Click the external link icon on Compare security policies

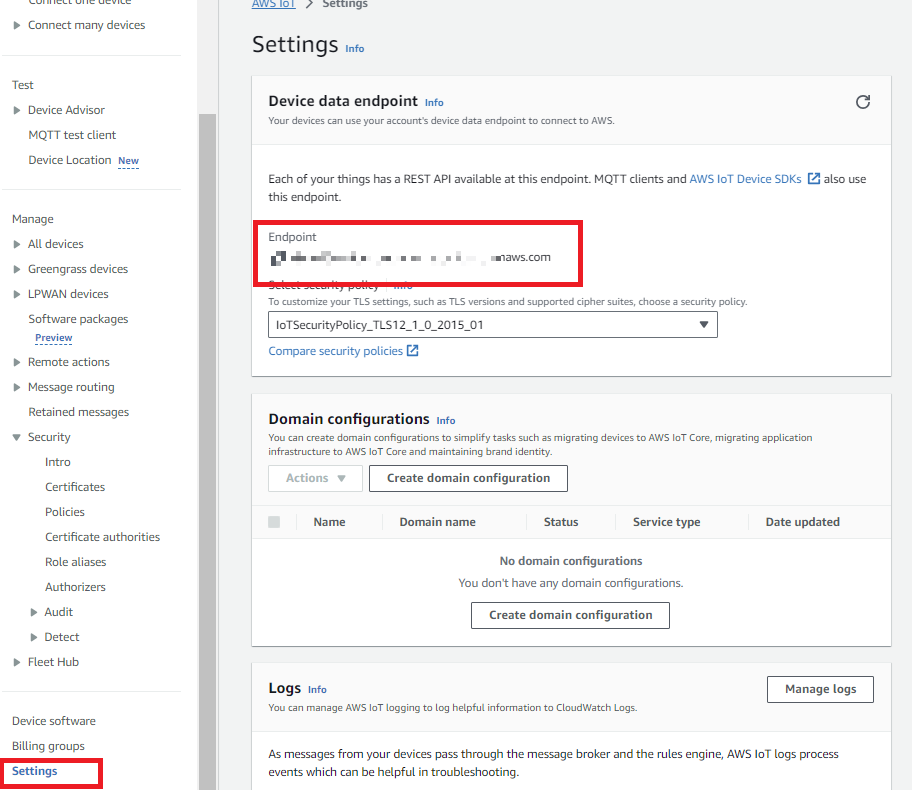click(414, 350)
